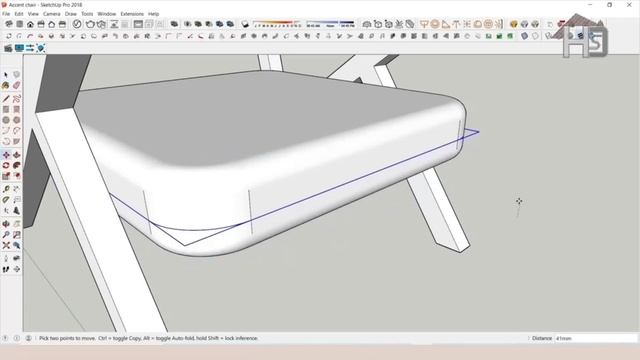Open the Camera menu
This screenshot has width=640, height=360.
pyautogui.click(x=52, y=14)
